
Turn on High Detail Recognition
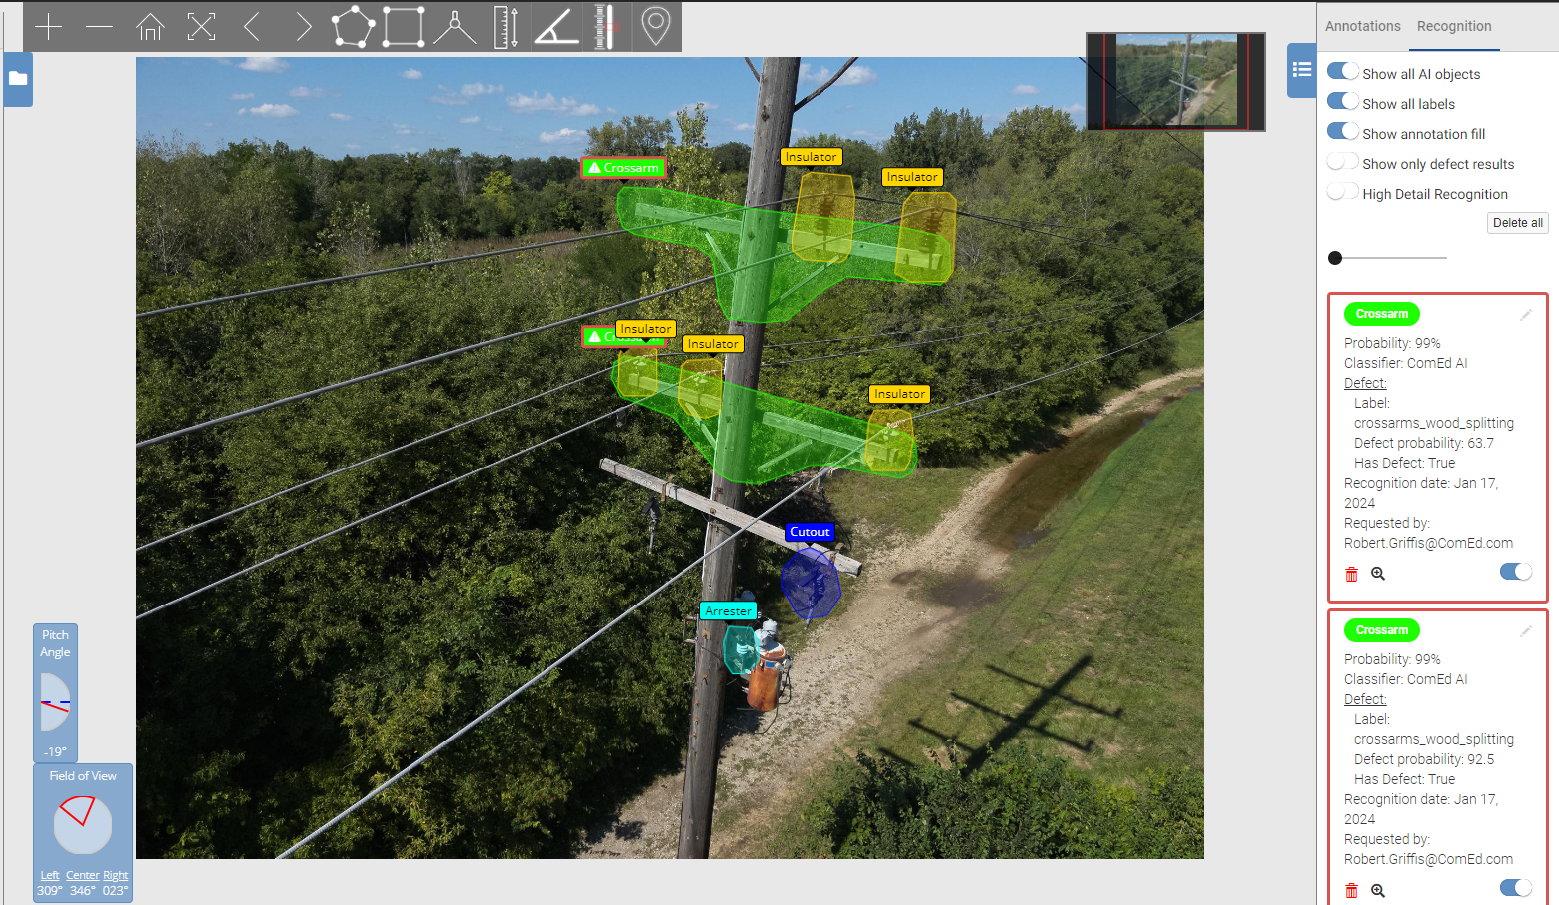coord(1342,192)
